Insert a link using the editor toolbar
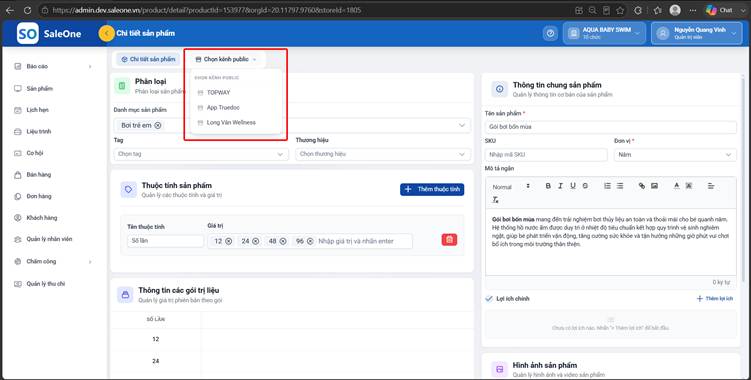Screen dimensions: 751x380 point(642,186)
